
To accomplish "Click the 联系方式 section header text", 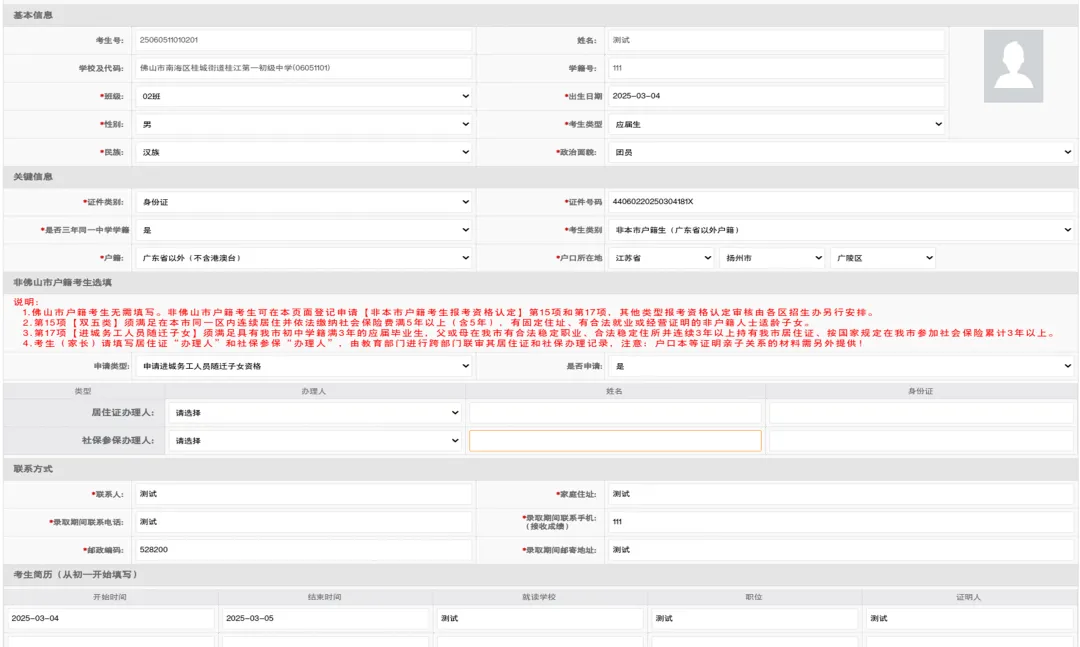I will coord(33,469).
